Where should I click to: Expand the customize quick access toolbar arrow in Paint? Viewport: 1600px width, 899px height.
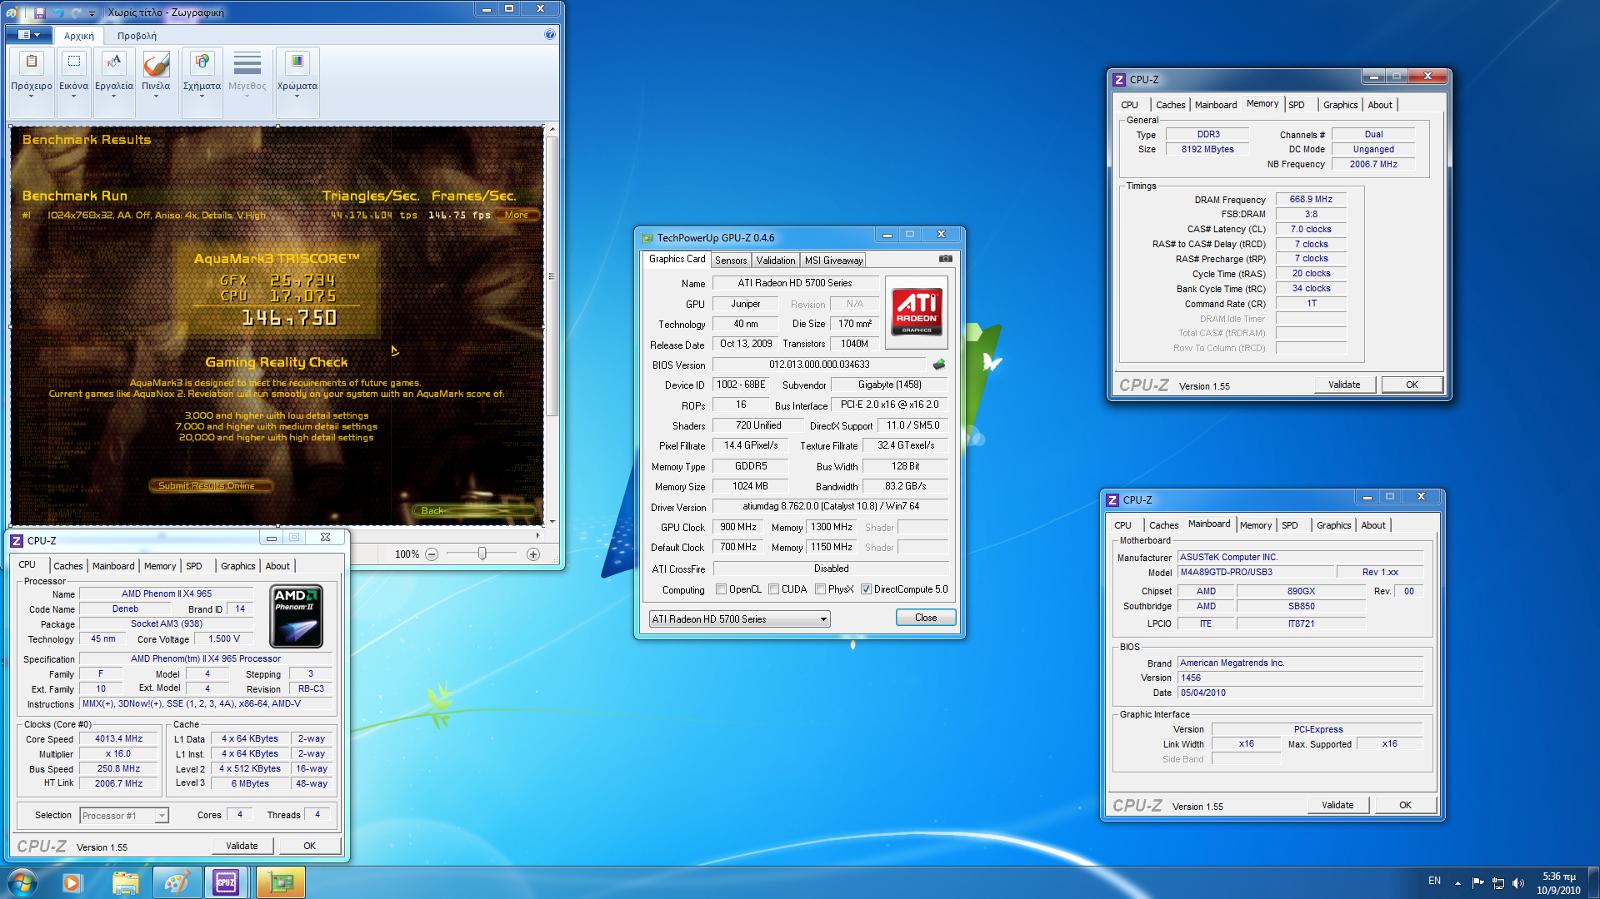(x=92, y=13)
